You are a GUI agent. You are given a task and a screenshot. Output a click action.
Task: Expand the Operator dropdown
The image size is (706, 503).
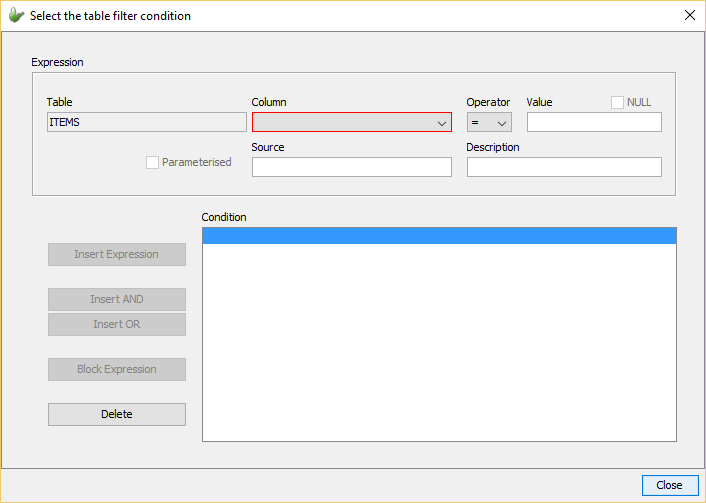click(x=489, y=122)
